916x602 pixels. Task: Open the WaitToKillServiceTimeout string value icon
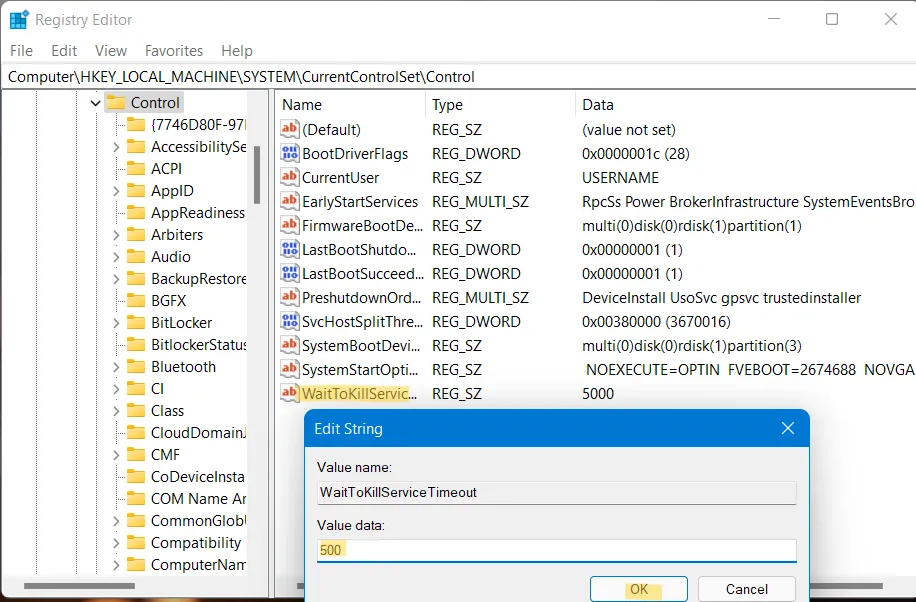click(x=290, y=393)
